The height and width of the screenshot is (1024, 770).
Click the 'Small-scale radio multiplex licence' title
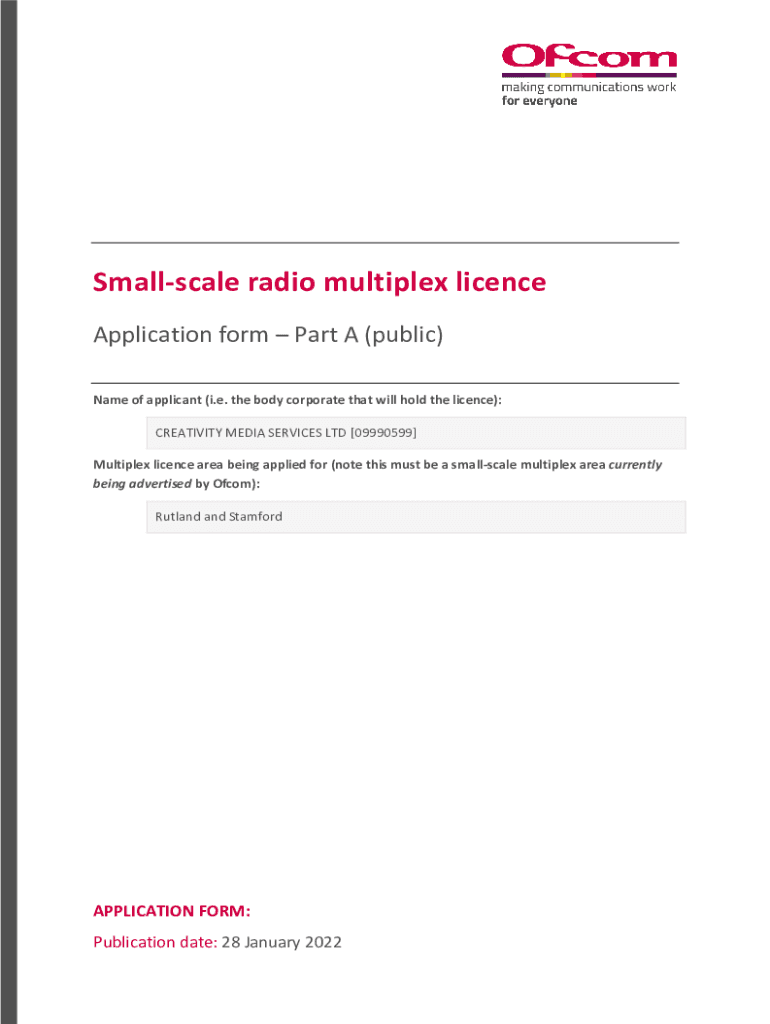319,283
